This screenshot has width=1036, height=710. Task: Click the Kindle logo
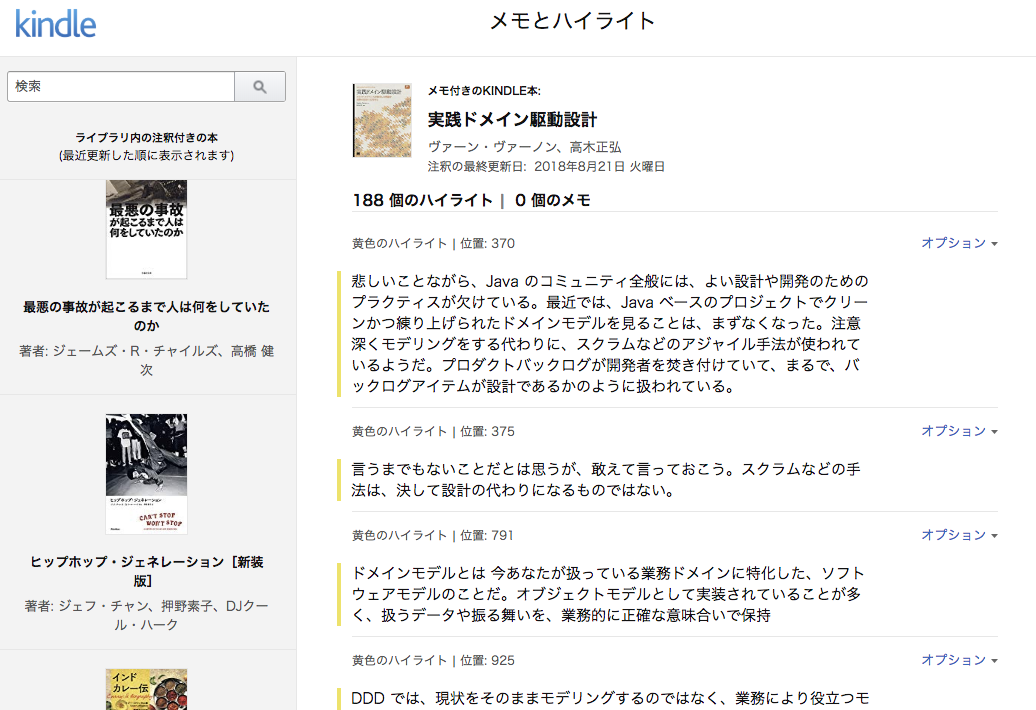click(56, 24)
